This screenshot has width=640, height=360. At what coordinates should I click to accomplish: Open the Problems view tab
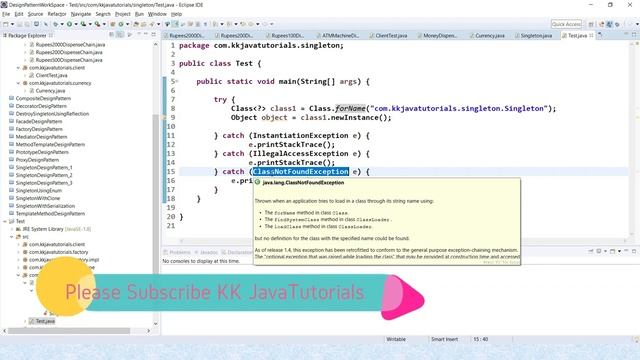click(177, 252)
